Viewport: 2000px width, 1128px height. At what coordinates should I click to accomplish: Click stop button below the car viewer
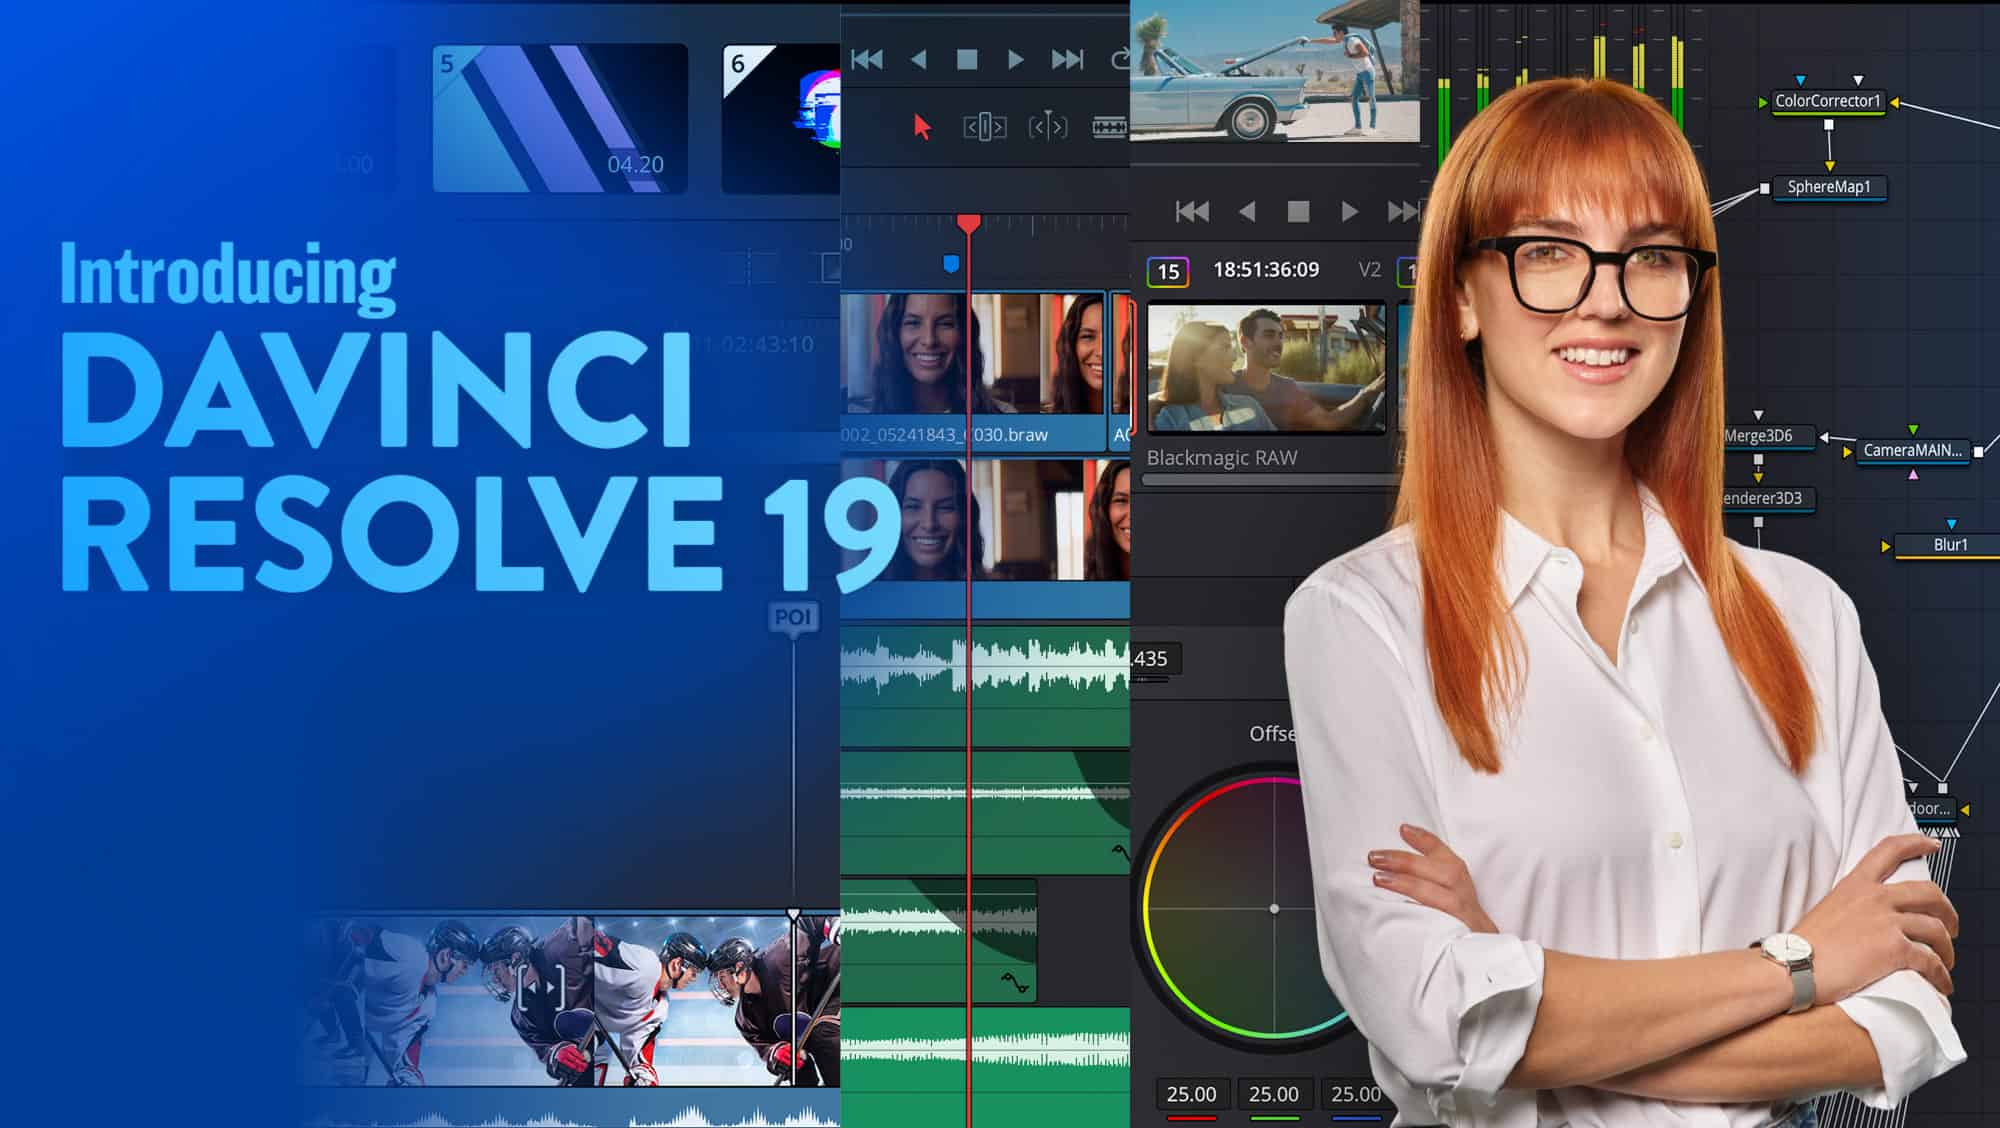tap(1298, 212)
